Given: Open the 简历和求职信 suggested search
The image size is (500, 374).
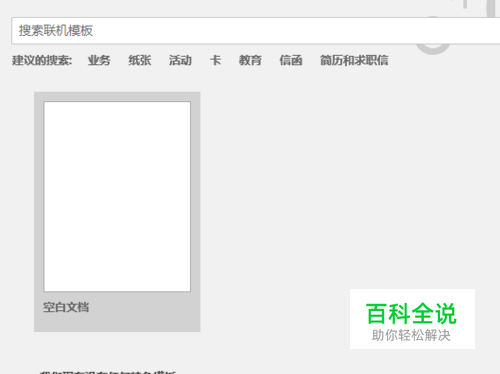Looking at the screenshot, I should coord(354,60).
